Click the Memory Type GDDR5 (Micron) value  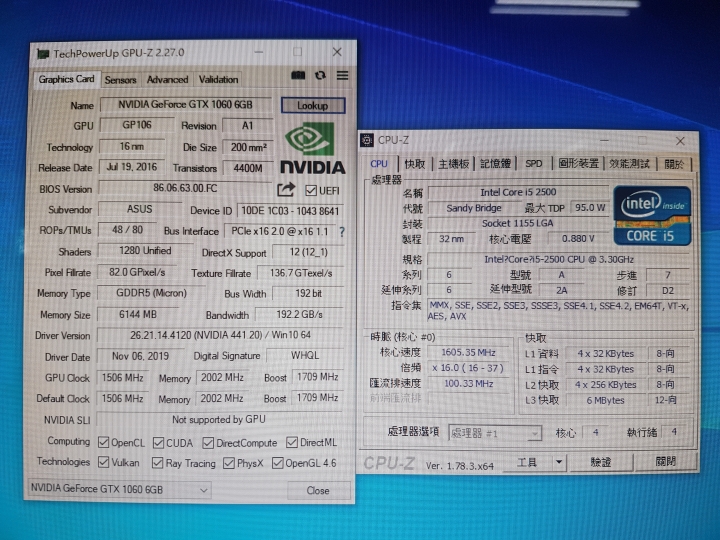tap(151, 293)
